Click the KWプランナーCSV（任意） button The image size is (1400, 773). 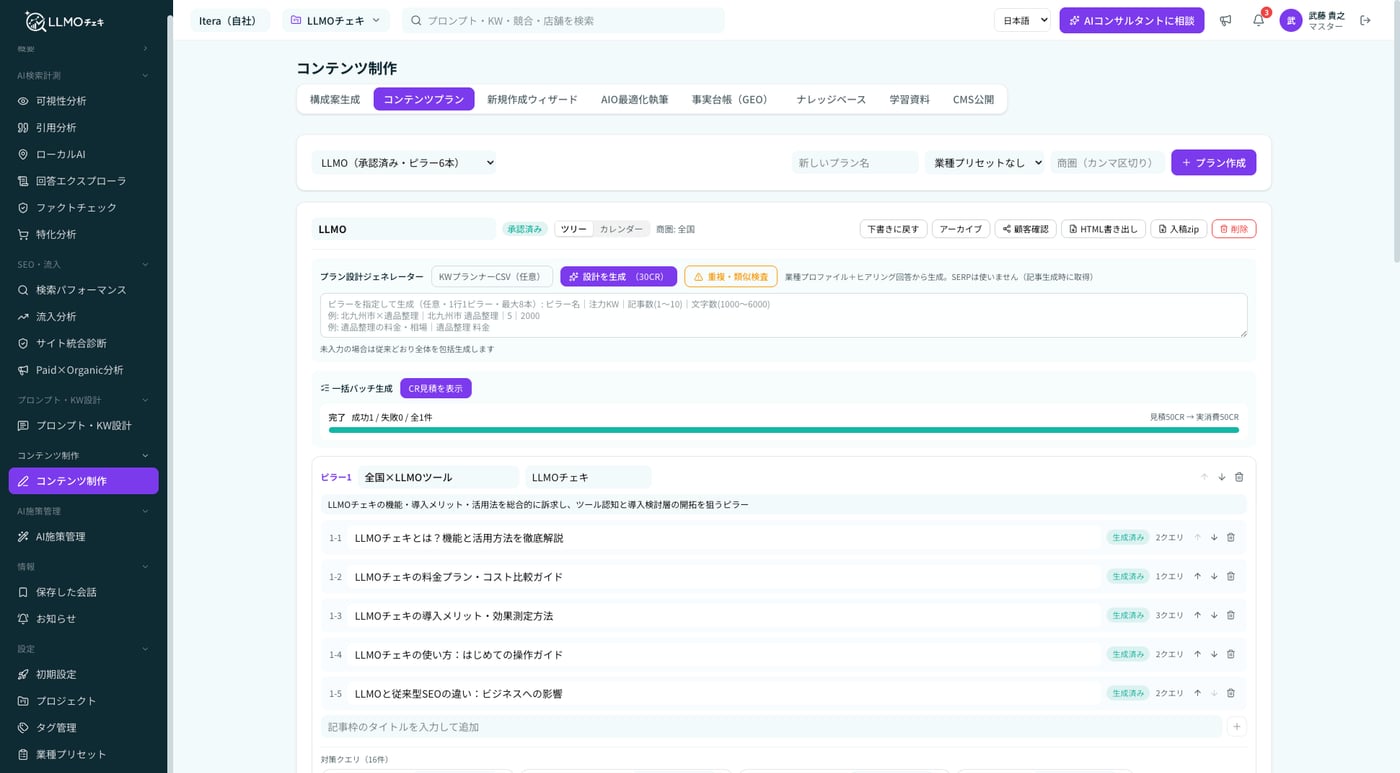[492, 276]
